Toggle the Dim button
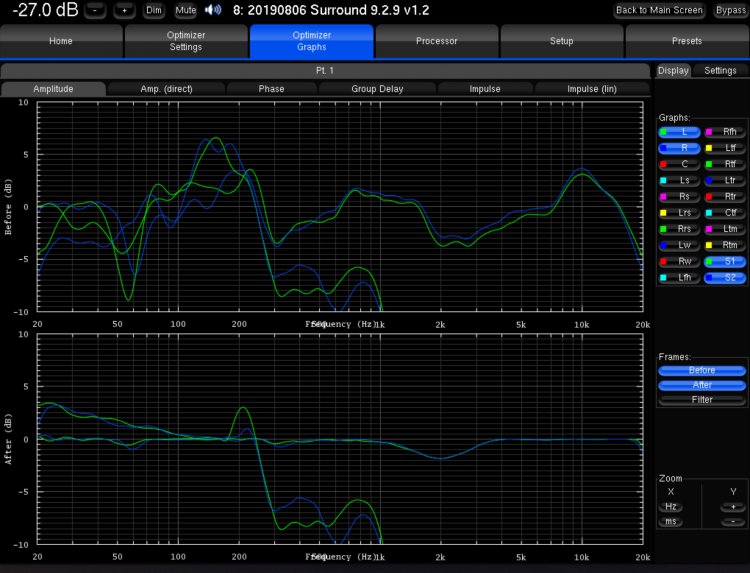This screenshot has height=573, width=750. [154, 10]
